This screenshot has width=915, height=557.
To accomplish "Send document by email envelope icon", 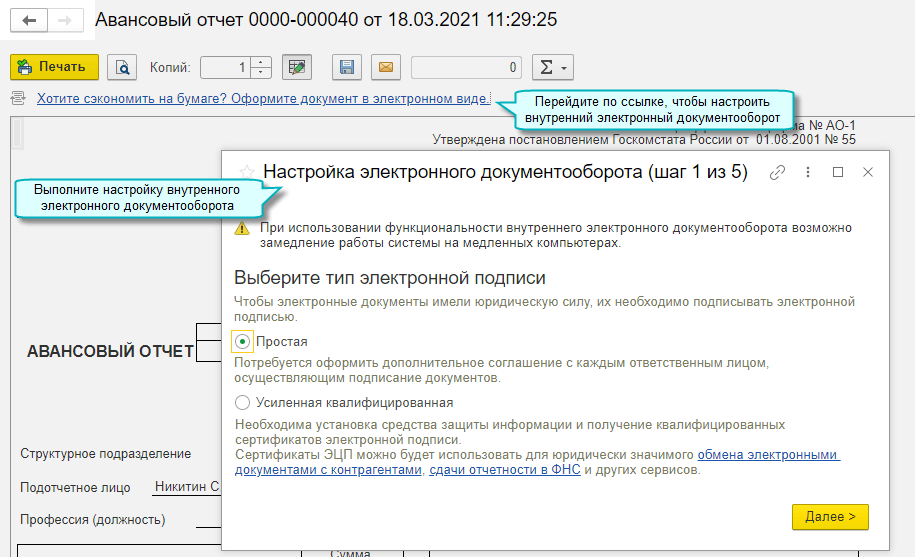I will 386,67.
